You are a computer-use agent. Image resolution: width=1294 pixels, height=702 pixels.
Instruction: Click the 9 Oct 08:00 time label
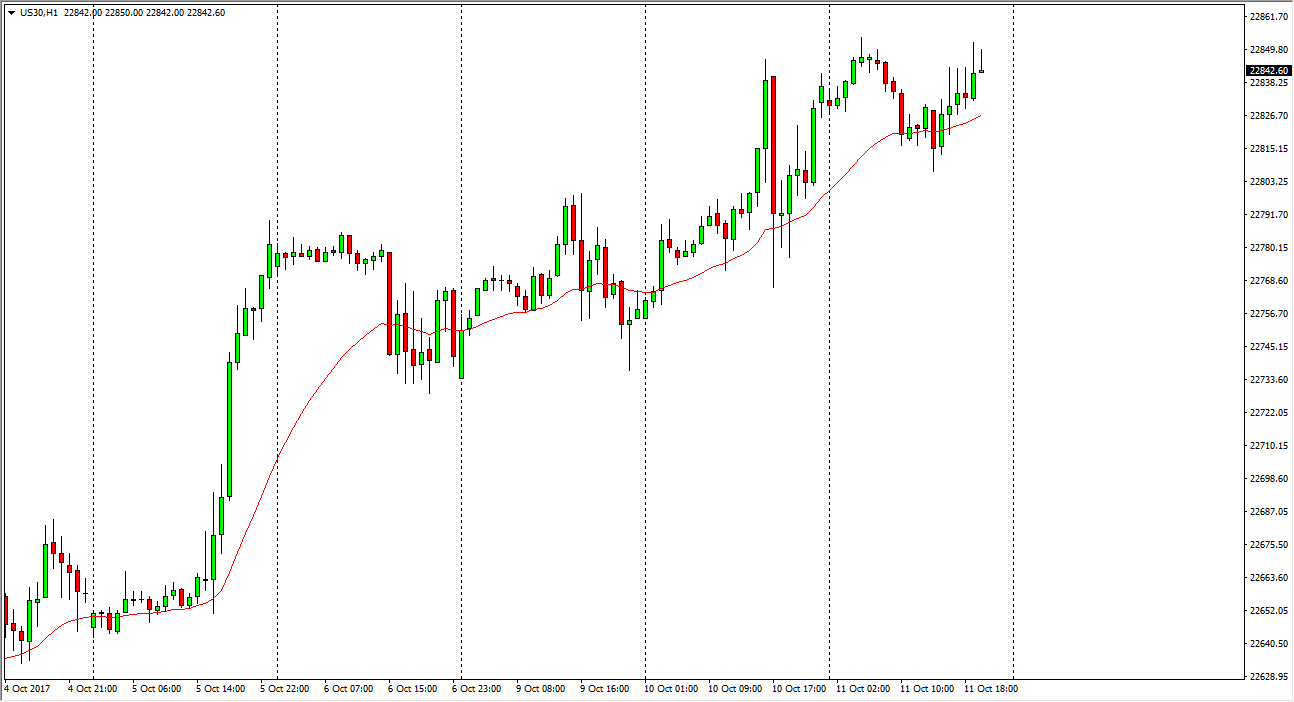pyautogui.click(x=540, y=689)
